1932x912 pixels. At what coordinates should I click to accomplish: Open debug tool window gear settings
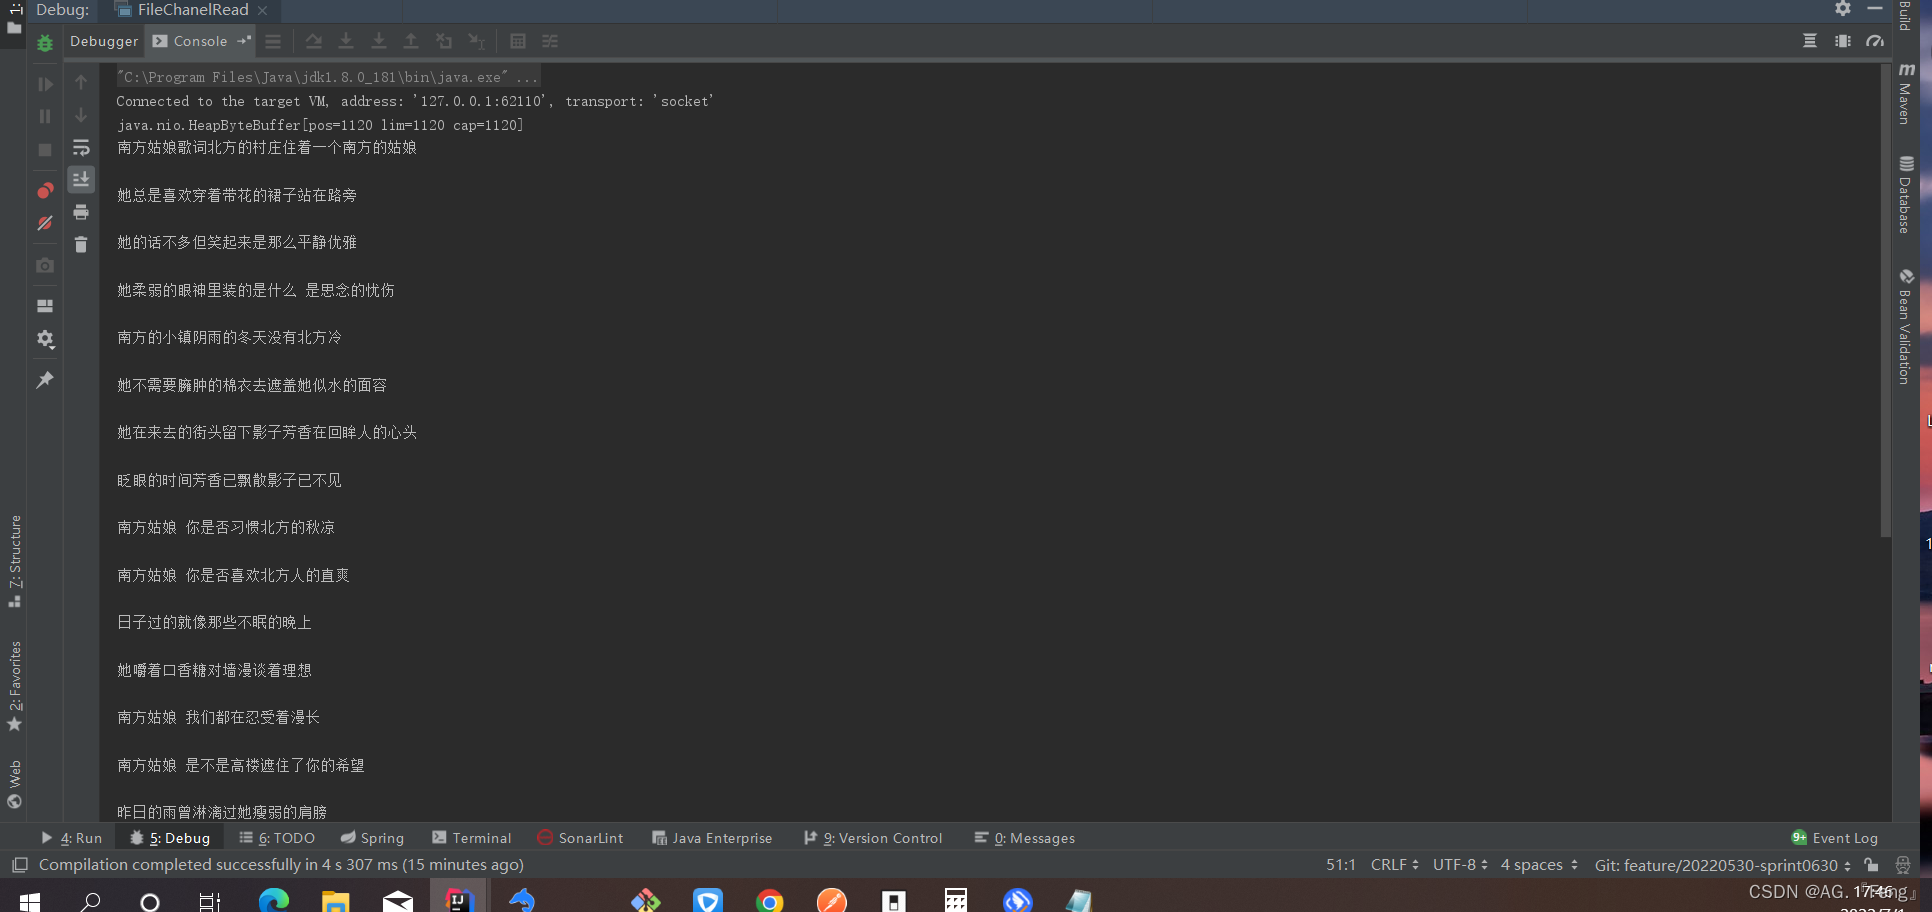pos(1843,9)
